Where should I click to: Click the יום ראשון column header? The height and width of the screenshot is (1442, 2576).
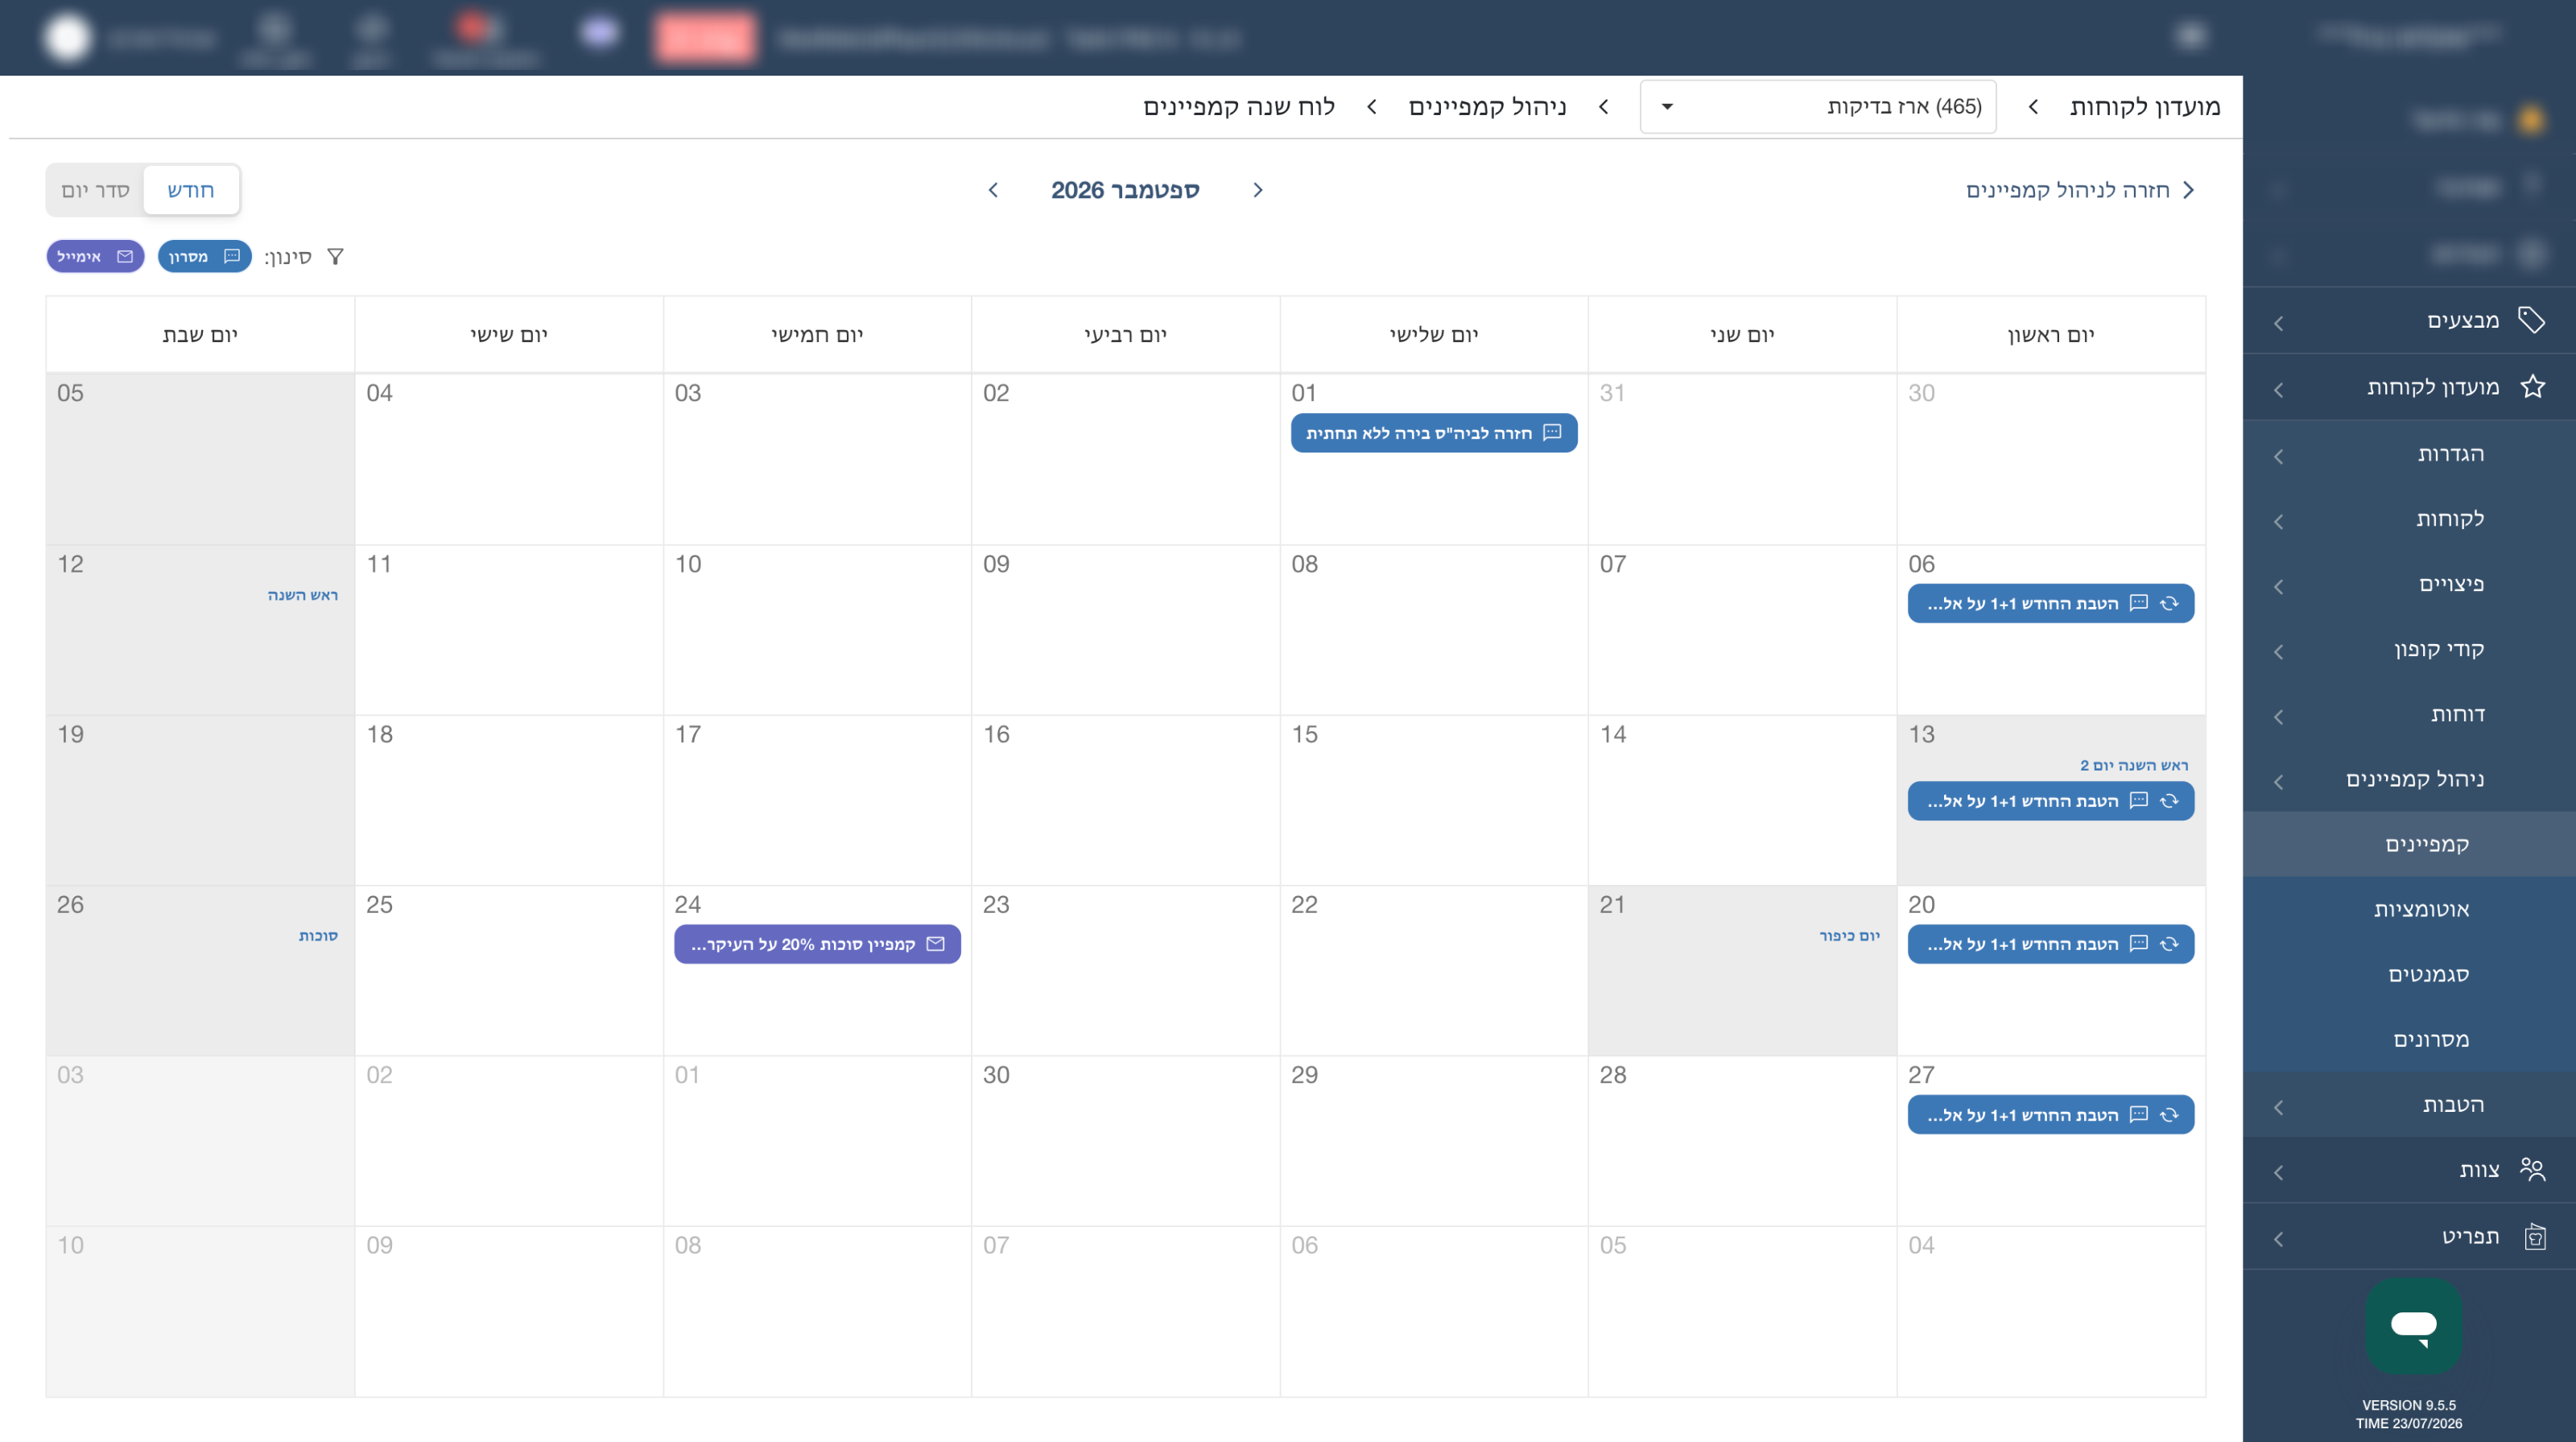2051,335
